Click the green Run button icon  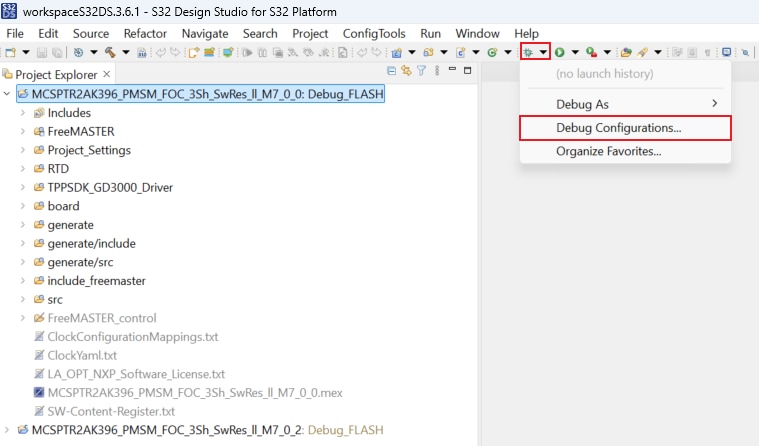click(x=560, y=52)
